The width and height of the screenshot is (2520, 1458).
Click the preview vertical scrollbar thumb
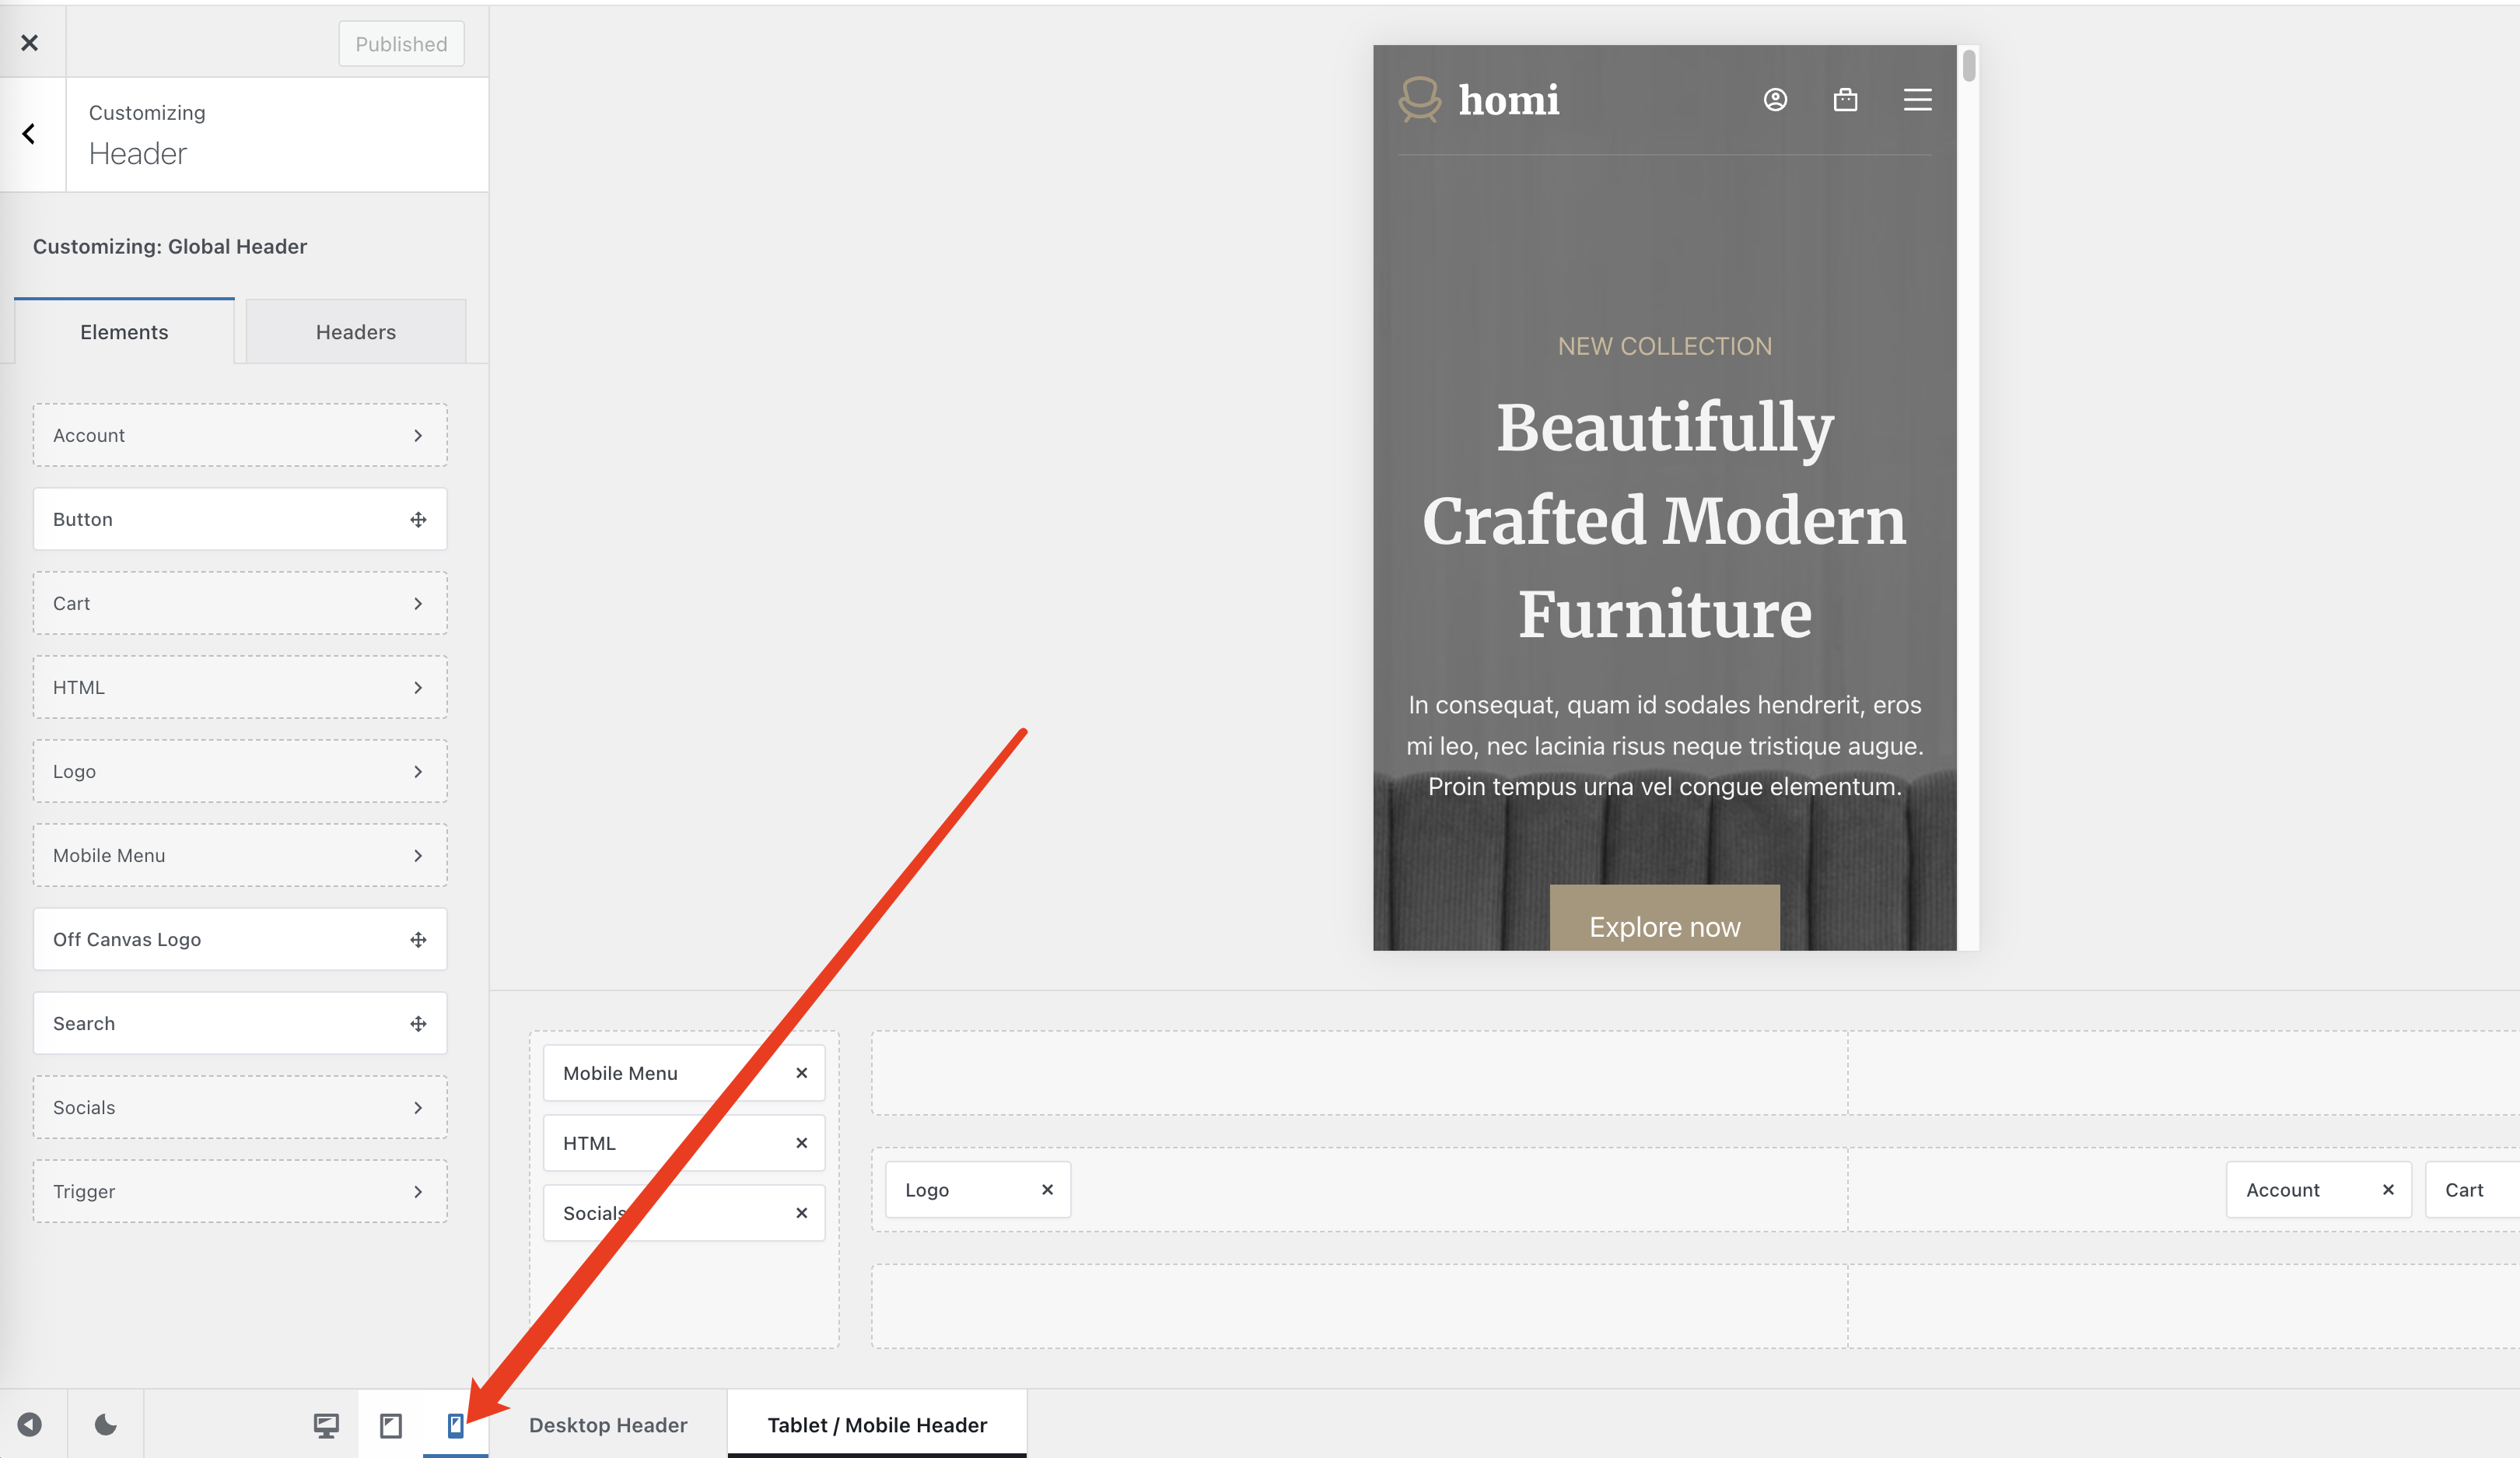click(x=1969, y=65)
